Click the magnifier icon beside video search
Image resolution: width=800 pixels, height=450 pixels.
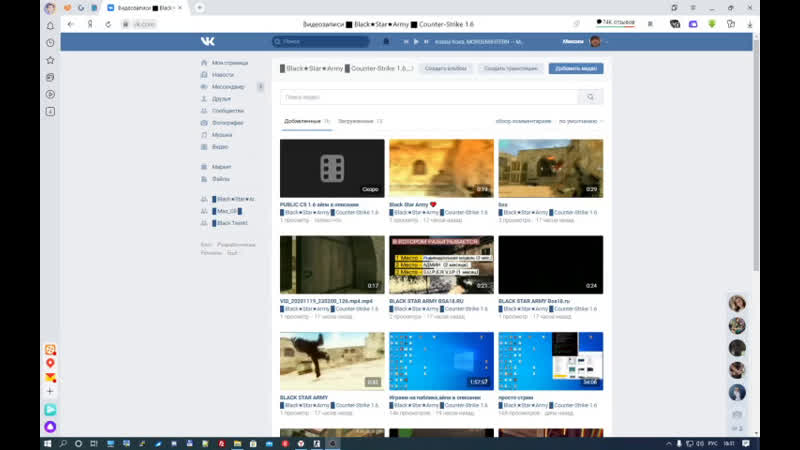coord(591,97)
